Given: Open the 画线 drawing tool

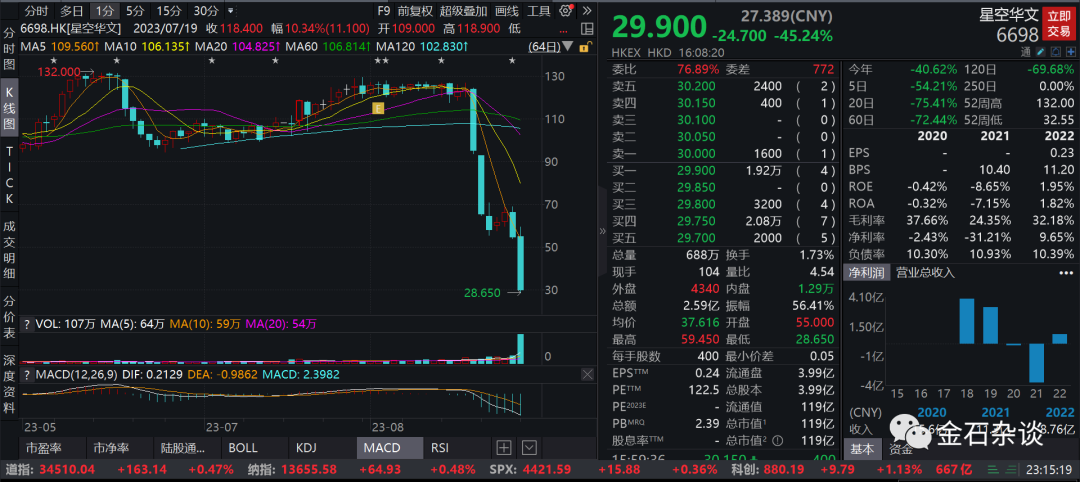Looking at the screenshot, I should 507,11.
